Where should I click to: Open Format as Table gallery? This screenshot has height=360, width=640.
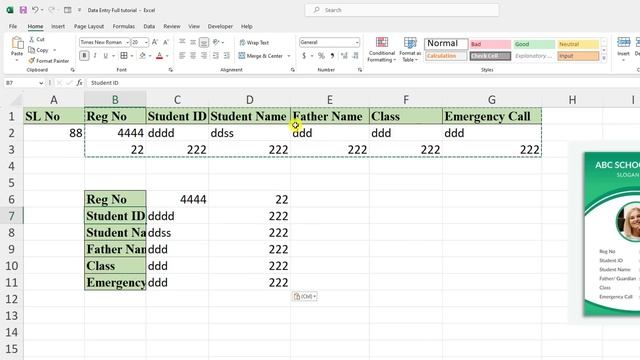[410, 49]
